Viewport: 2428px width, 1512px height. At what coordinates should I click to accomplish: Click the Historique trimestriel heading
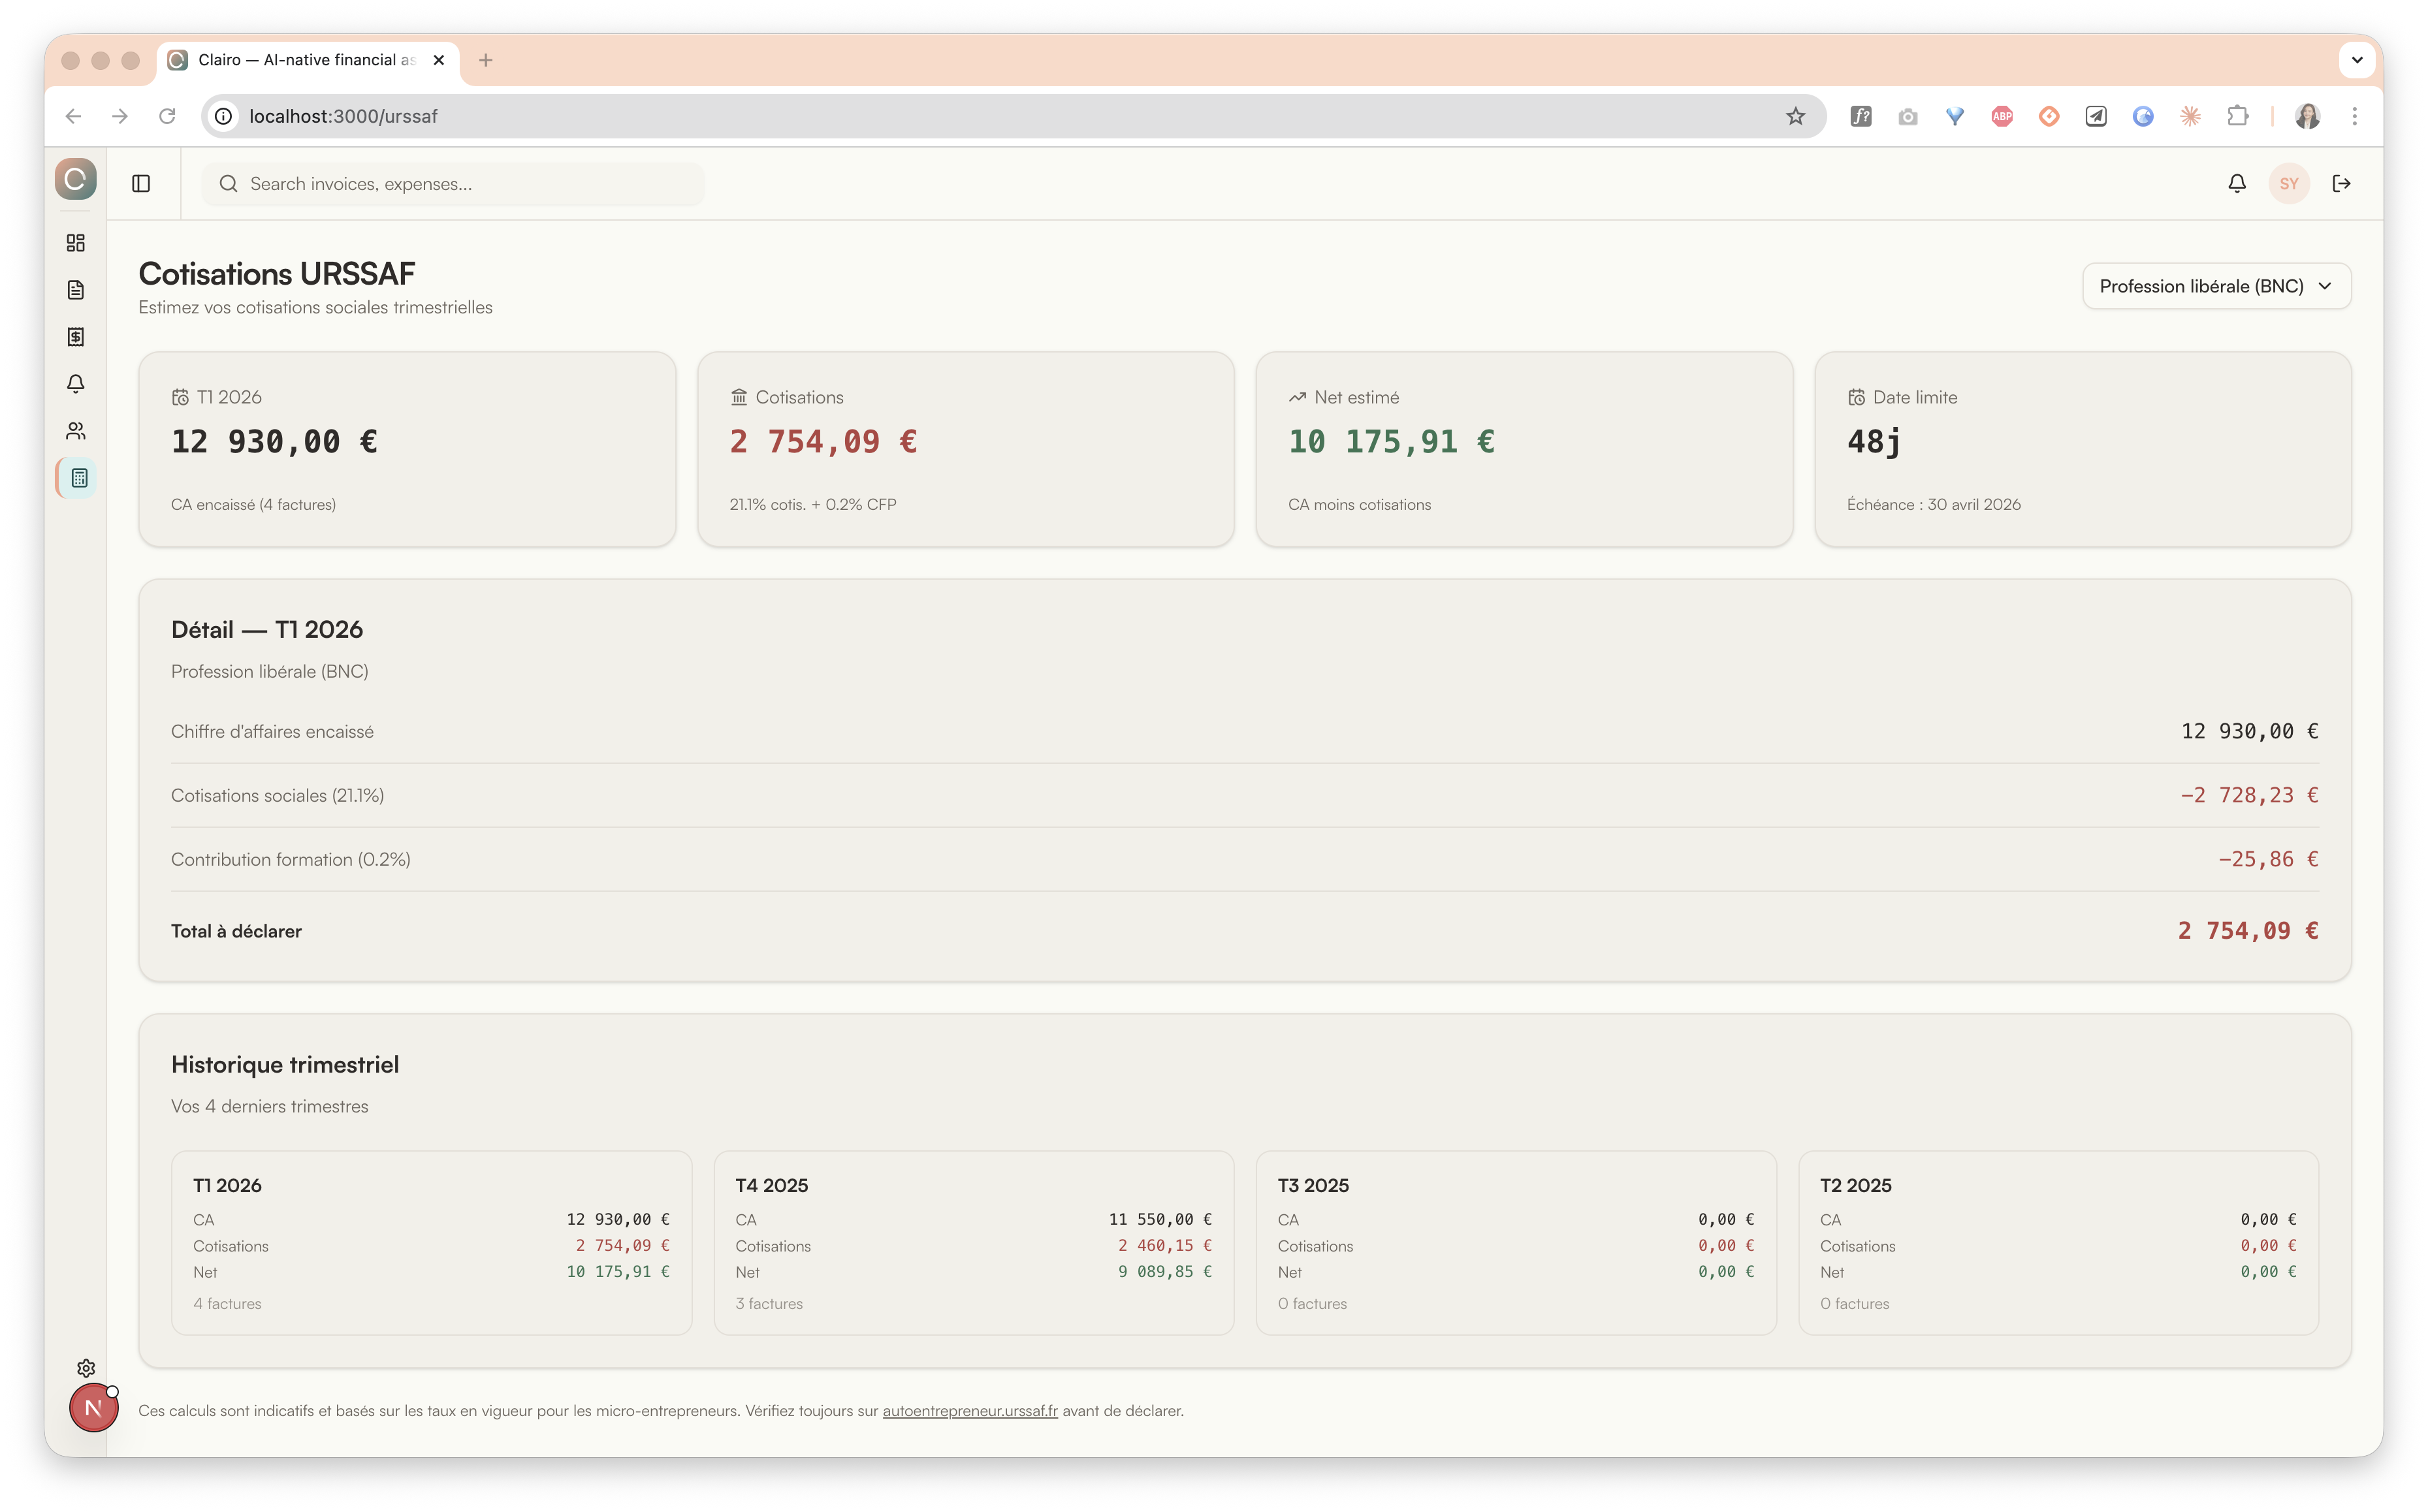coord(285,1065)
